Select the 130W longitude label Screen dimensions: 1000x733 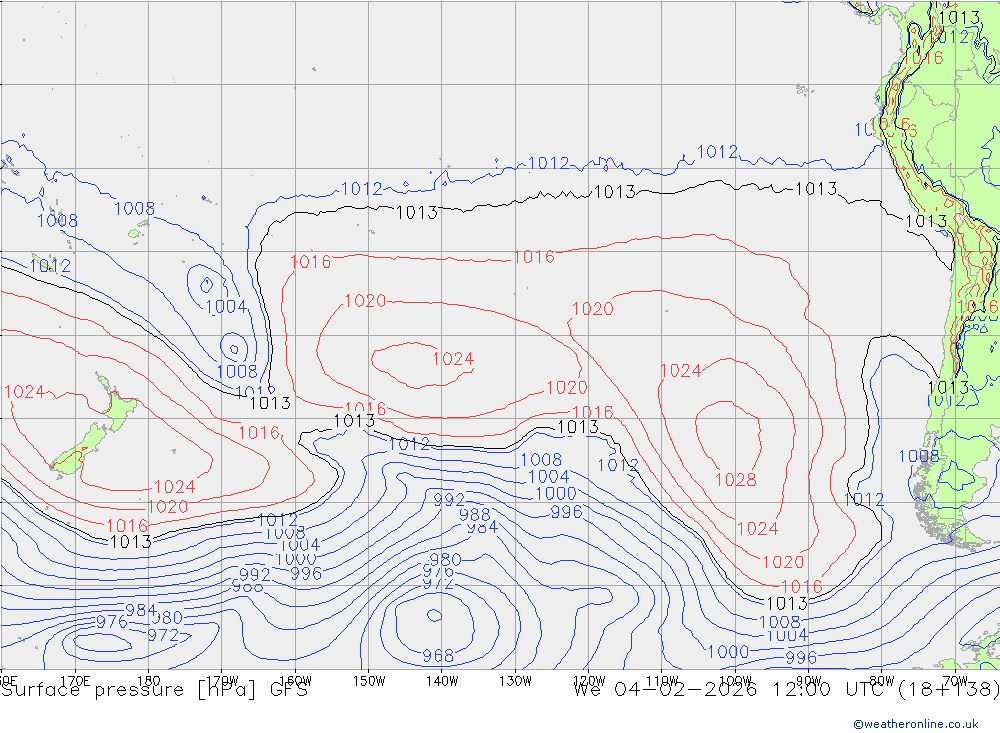point(515,681)
